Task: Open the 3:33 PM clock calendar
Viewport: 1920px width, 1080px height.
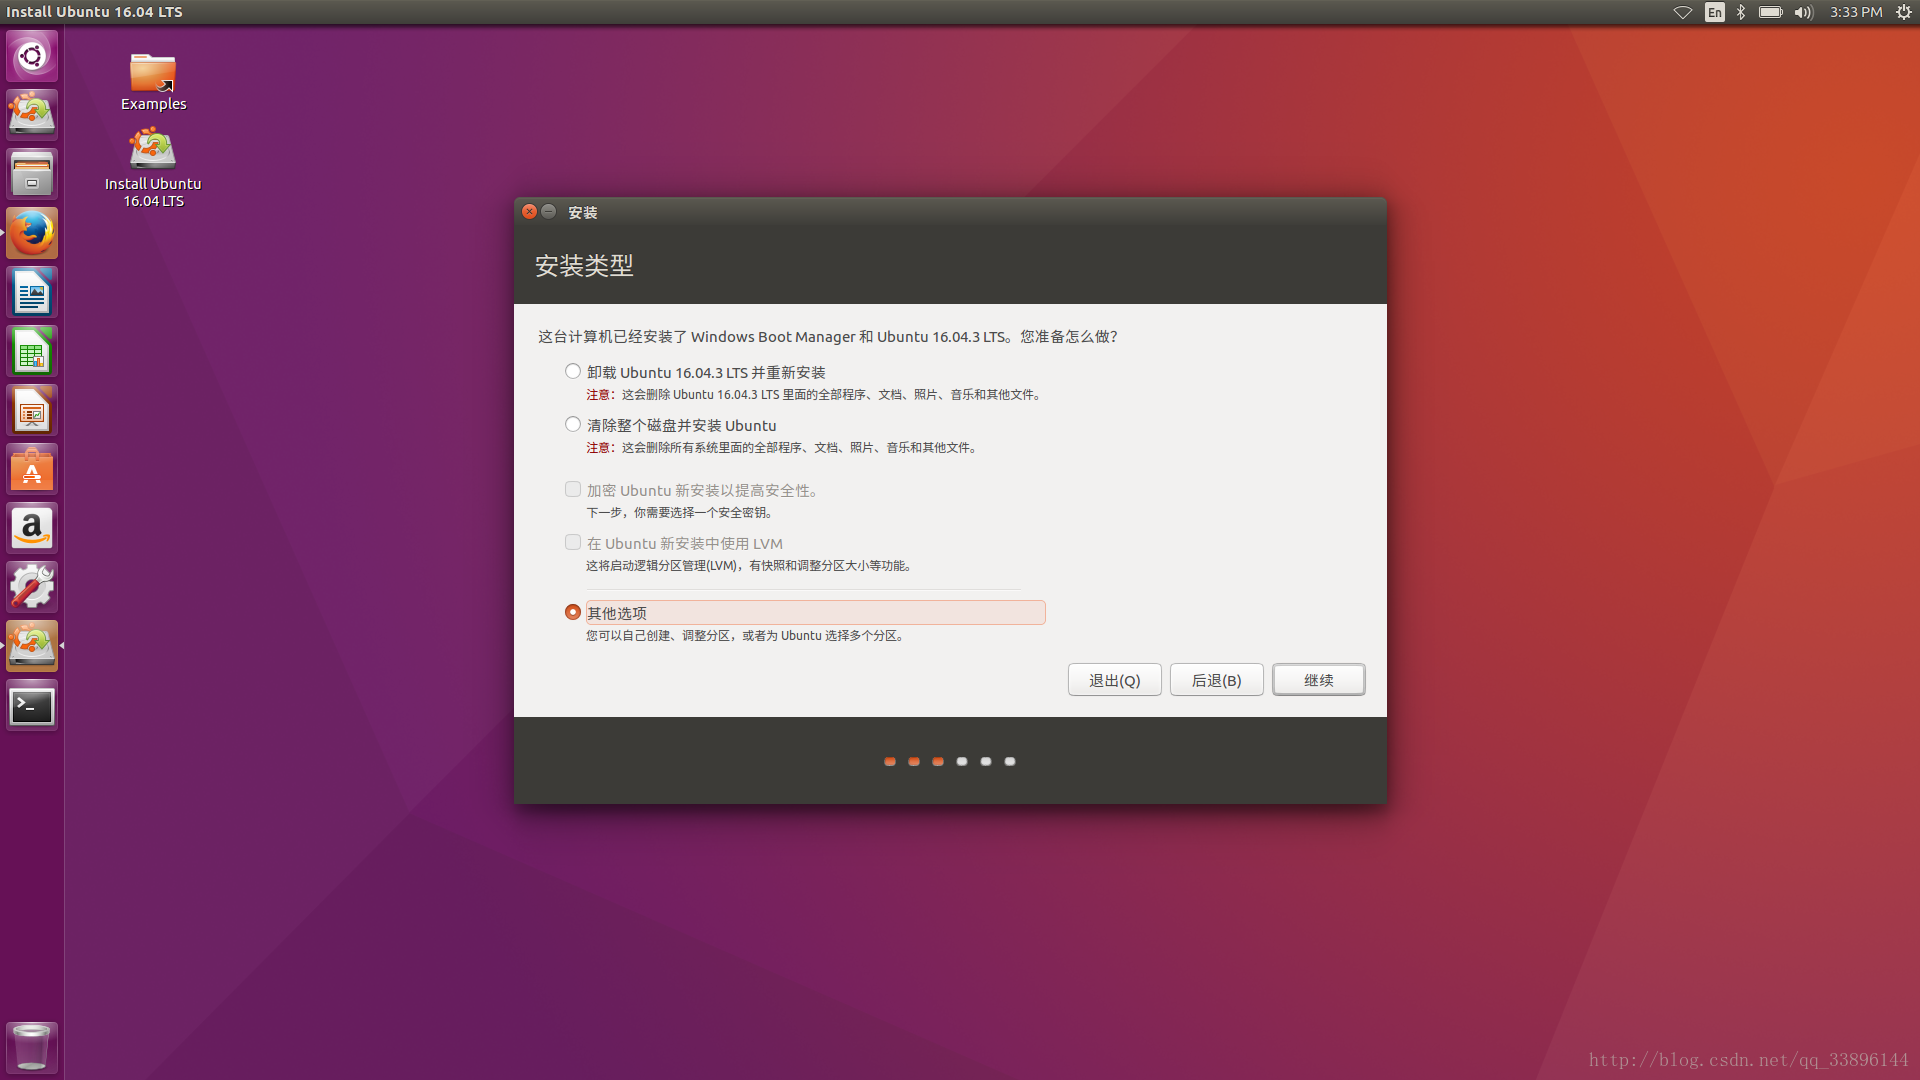Action: [1856, 12]
